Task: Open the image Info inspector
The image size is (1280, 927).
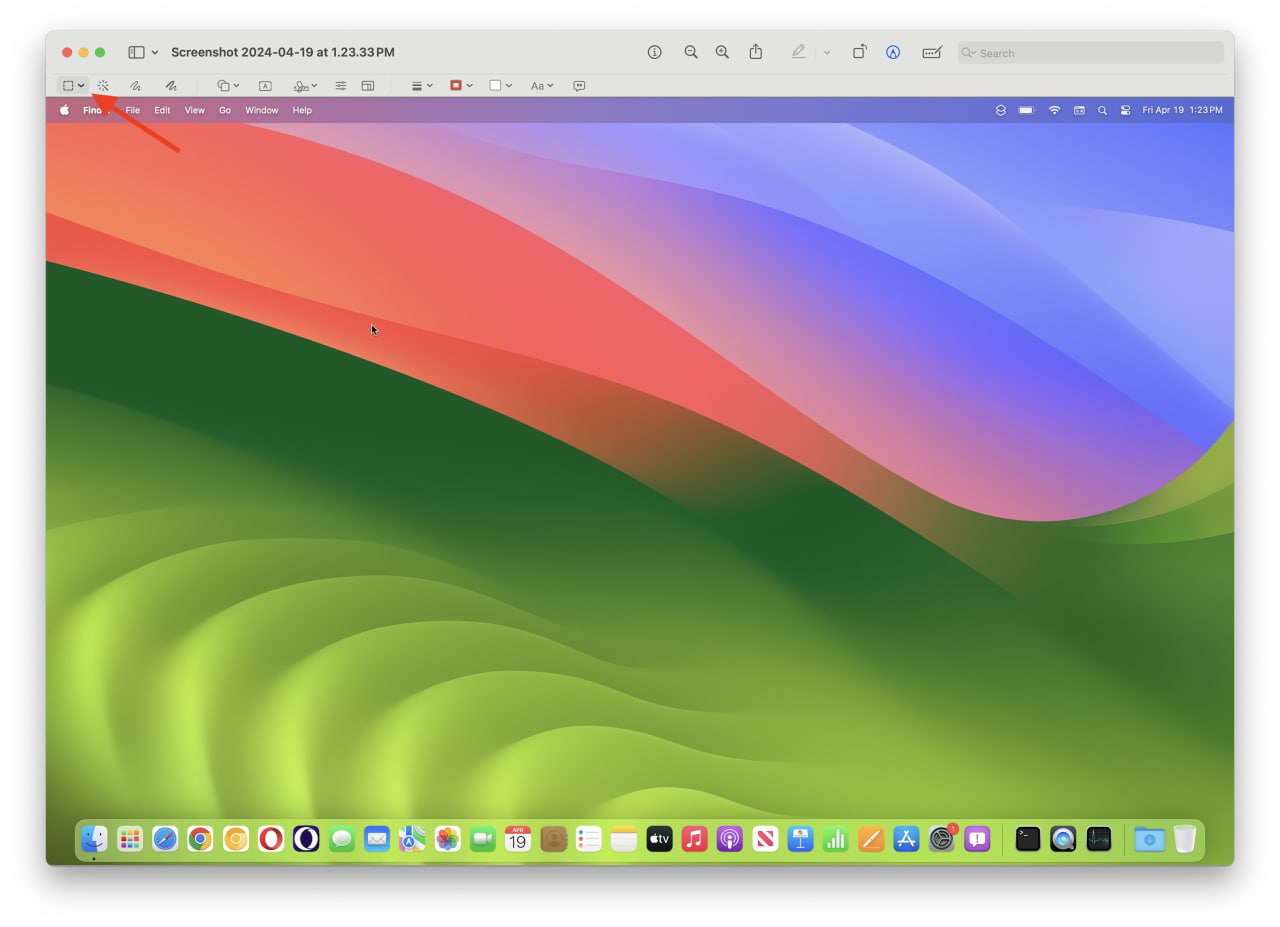Action: (654, 52)
